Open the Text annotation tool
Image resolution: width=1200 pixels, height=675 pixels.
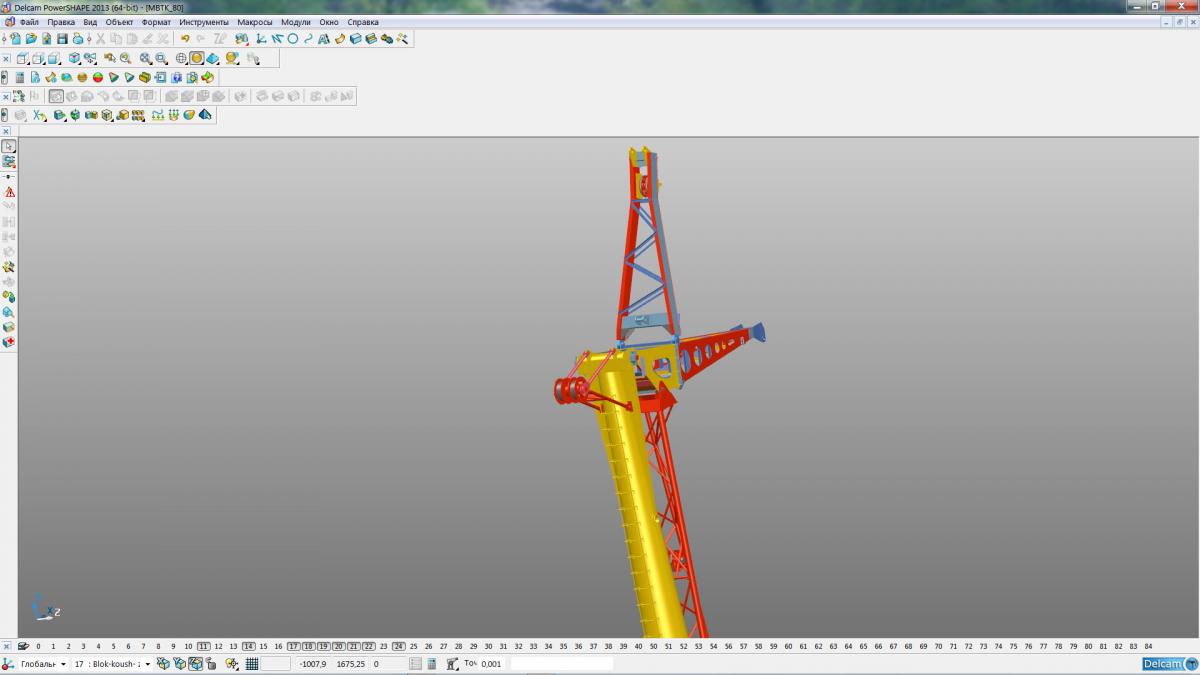click(x=324, y=38)
